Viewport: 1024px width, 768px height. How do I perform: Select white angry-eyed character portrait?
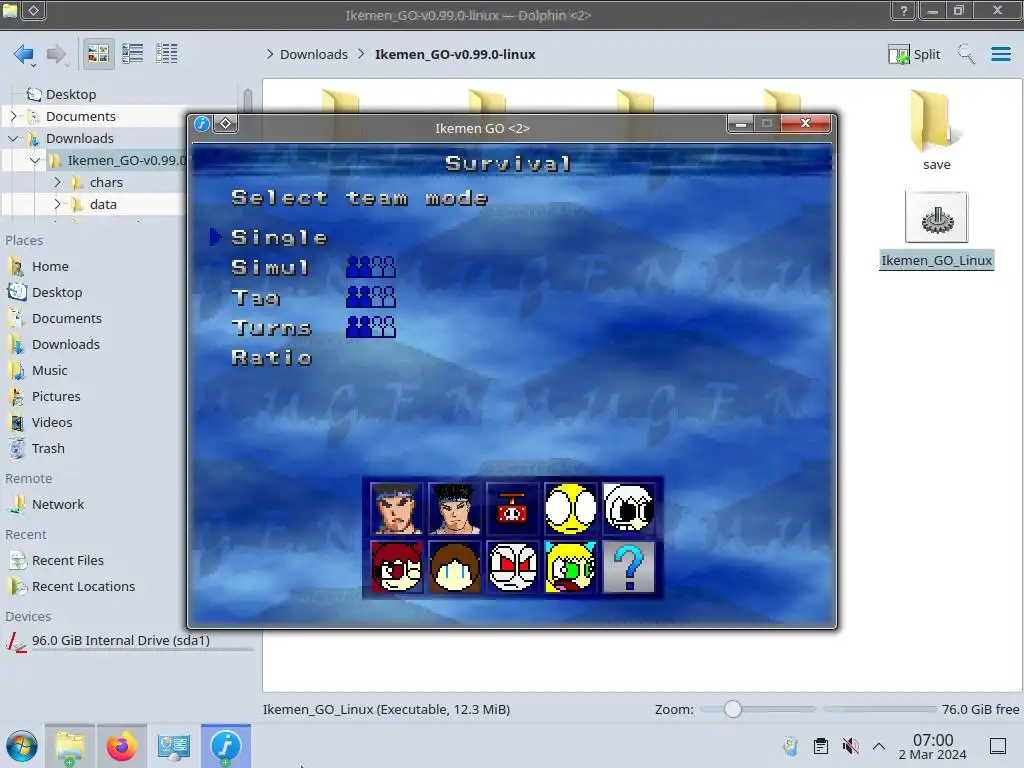(513, 567)
